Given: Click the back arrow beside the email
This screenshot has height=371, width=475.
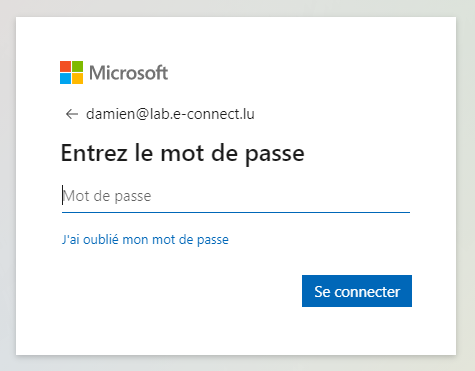Looking at the screenshot, I should click(72, 114).
